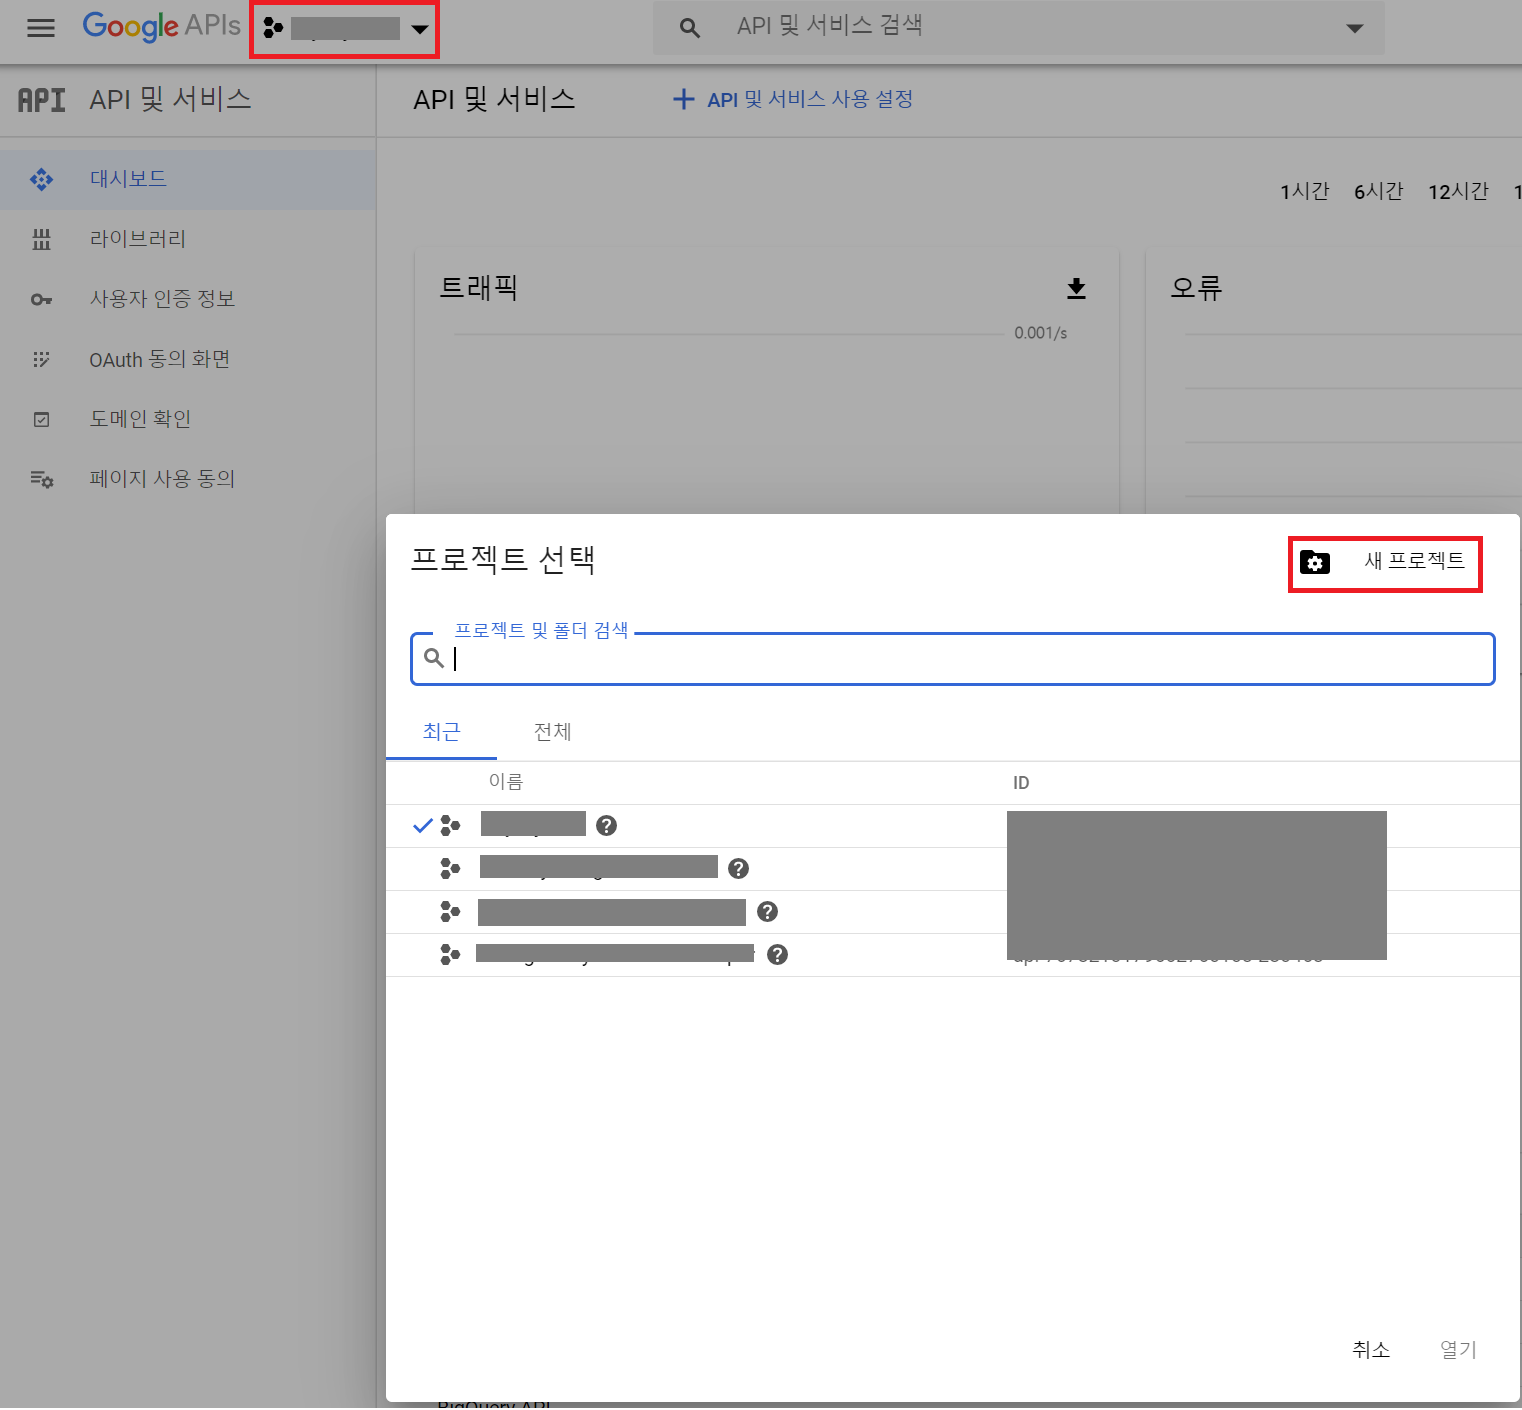Click help icon beside first project

pos(606,826)
